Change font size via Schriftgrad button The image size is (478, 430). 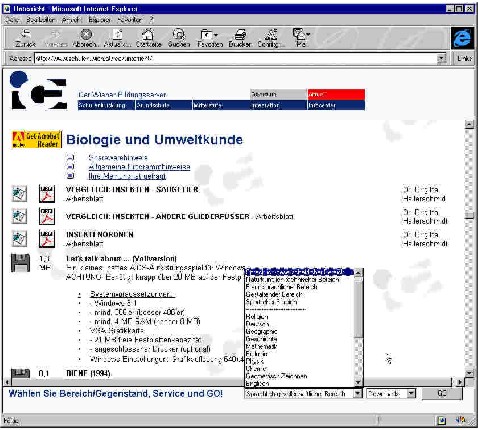point(271,38)
